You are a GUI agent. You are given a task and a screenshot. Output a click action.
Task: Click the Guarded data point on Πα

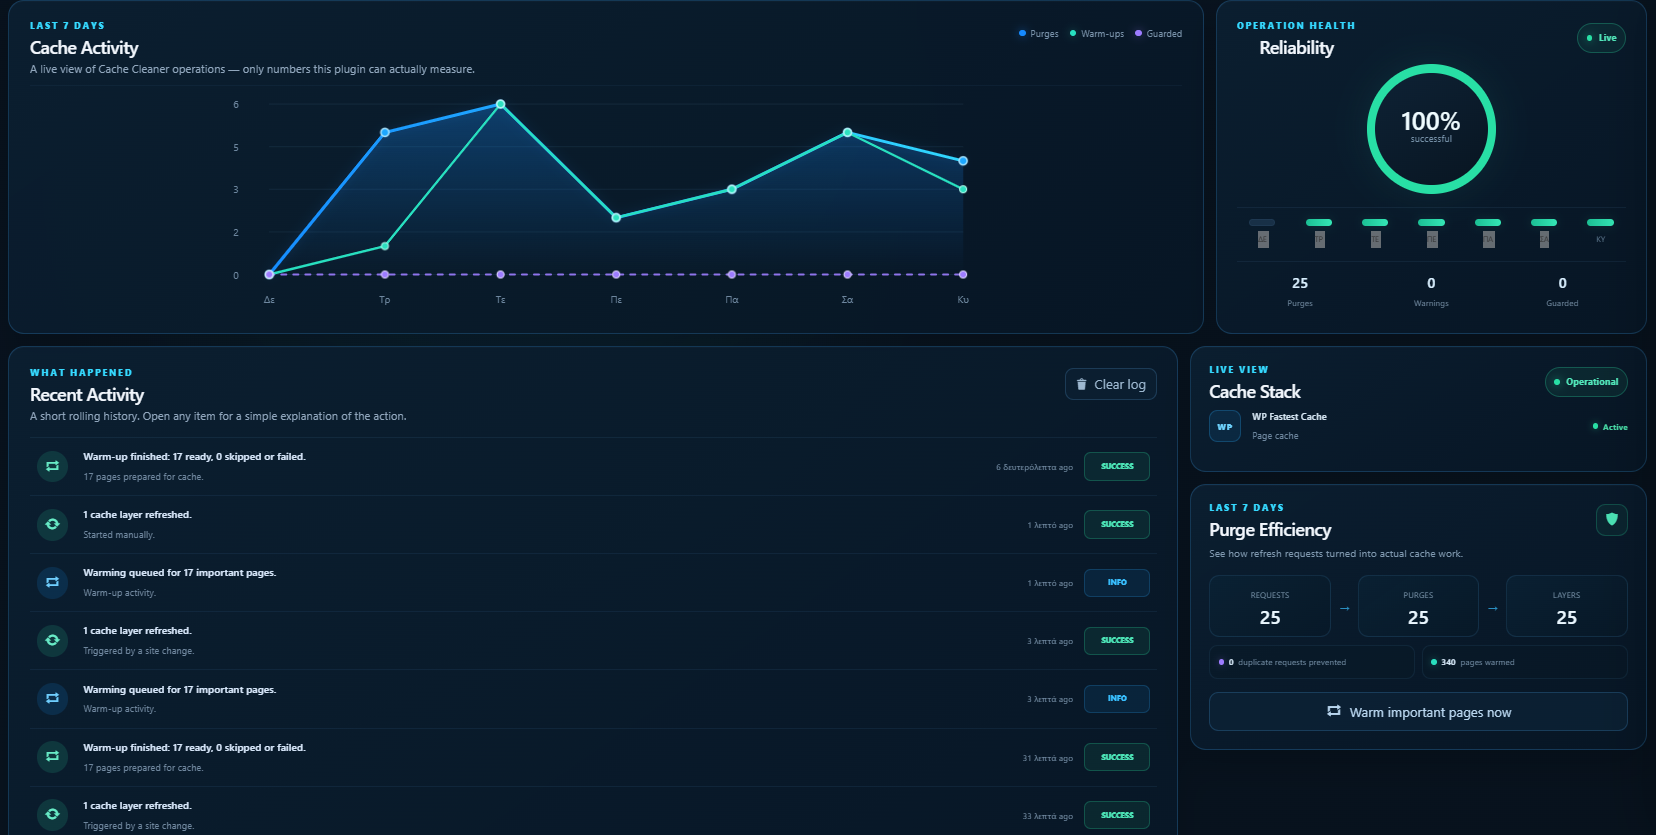point(732,274)
